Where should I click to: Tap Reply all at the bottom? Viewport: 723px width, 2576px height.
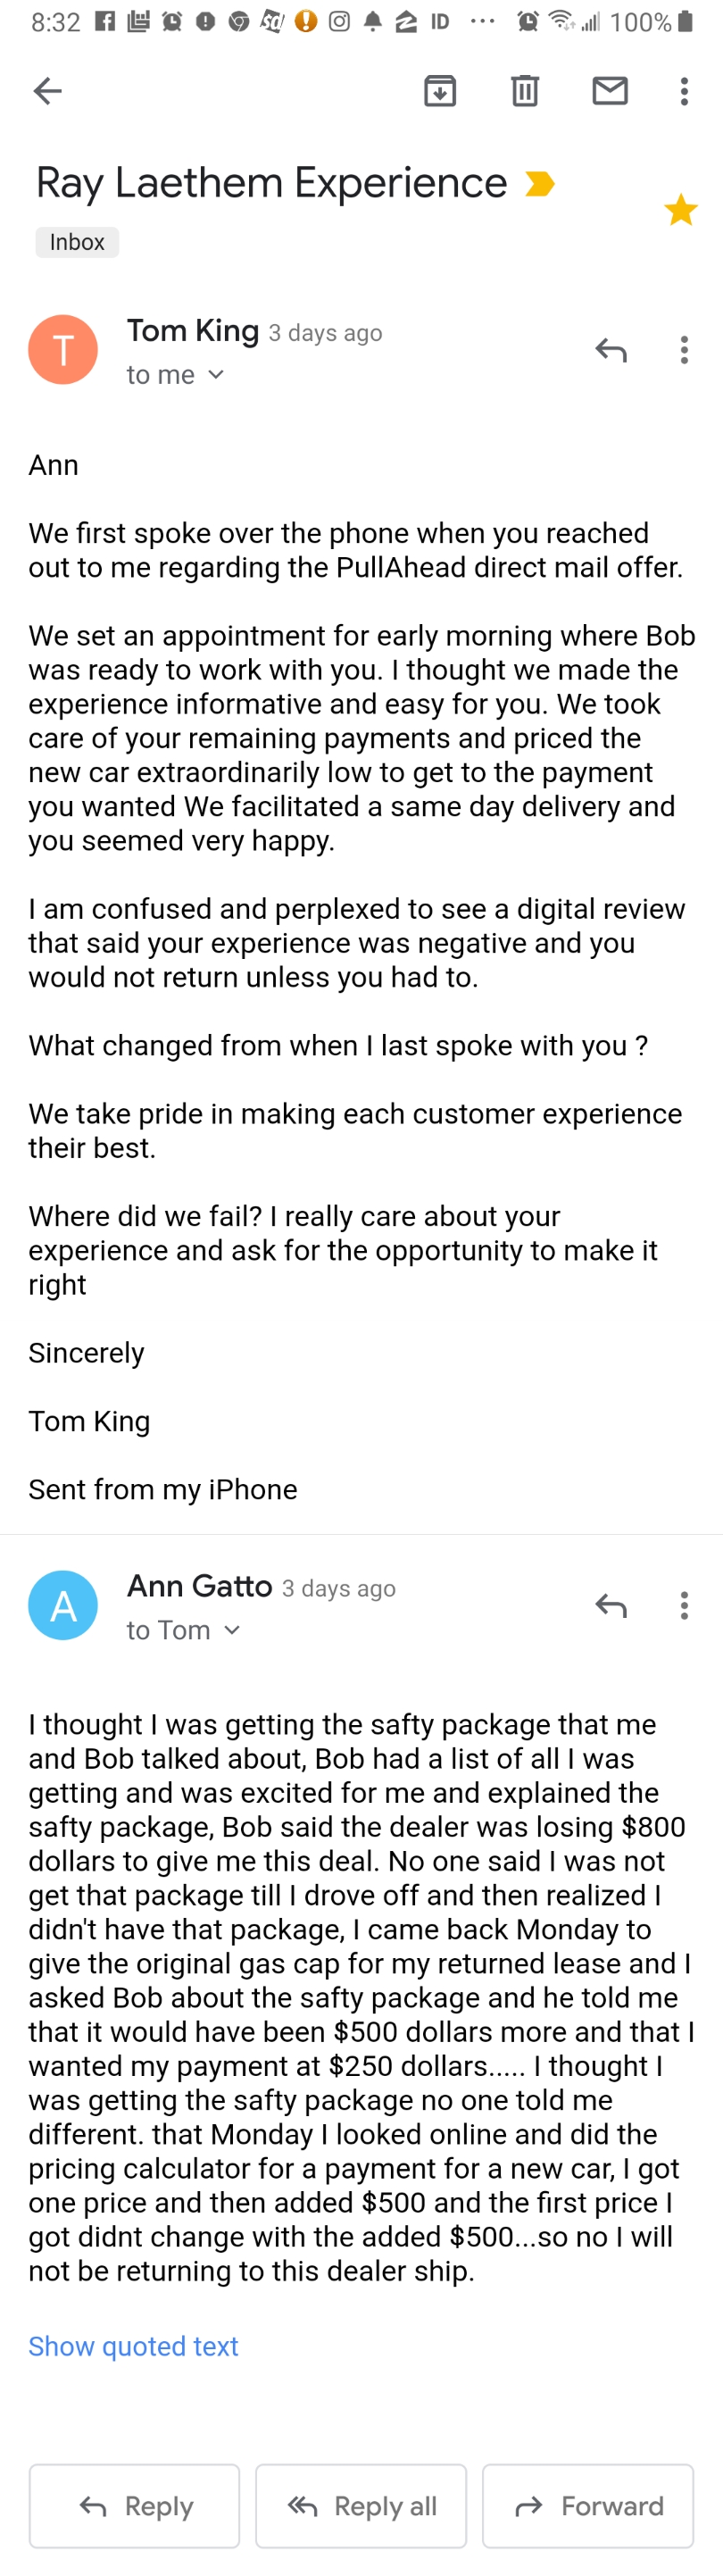click(x=361, y=2506)
